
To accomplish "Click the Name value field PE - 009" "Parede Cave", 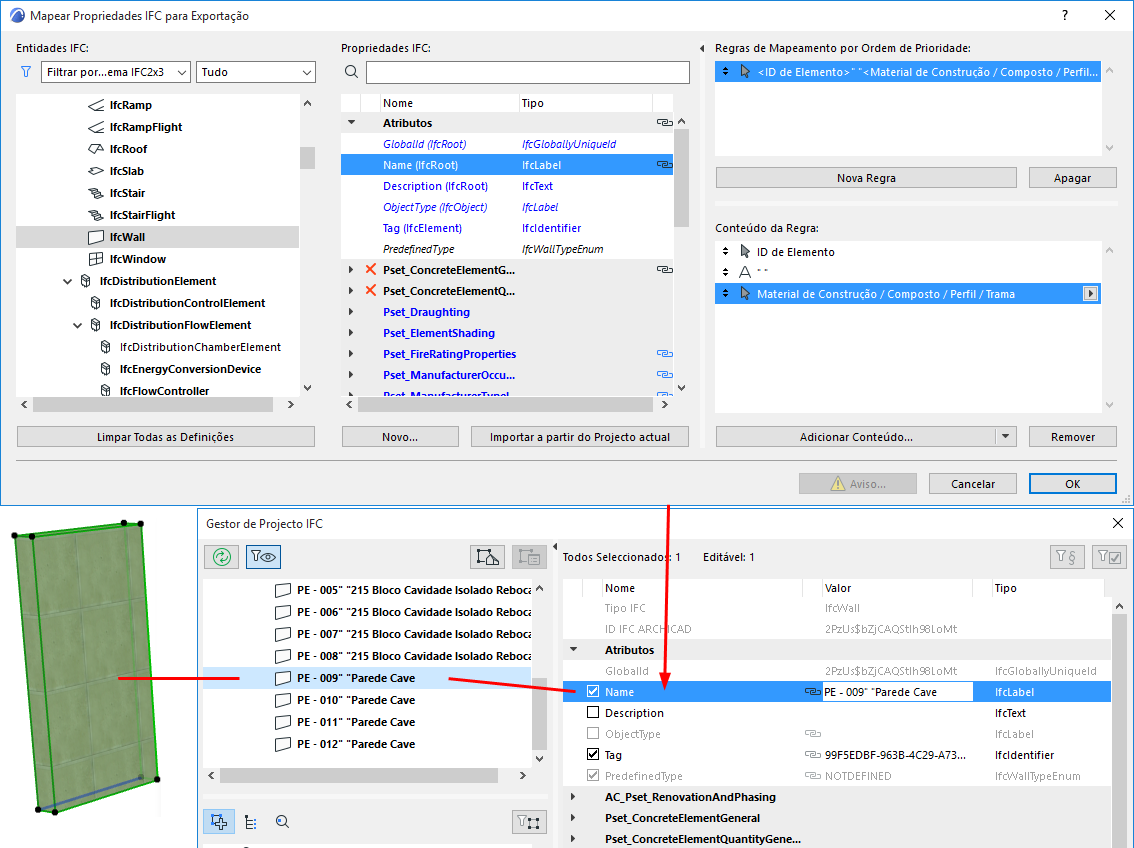I will [x=898, y=692].
